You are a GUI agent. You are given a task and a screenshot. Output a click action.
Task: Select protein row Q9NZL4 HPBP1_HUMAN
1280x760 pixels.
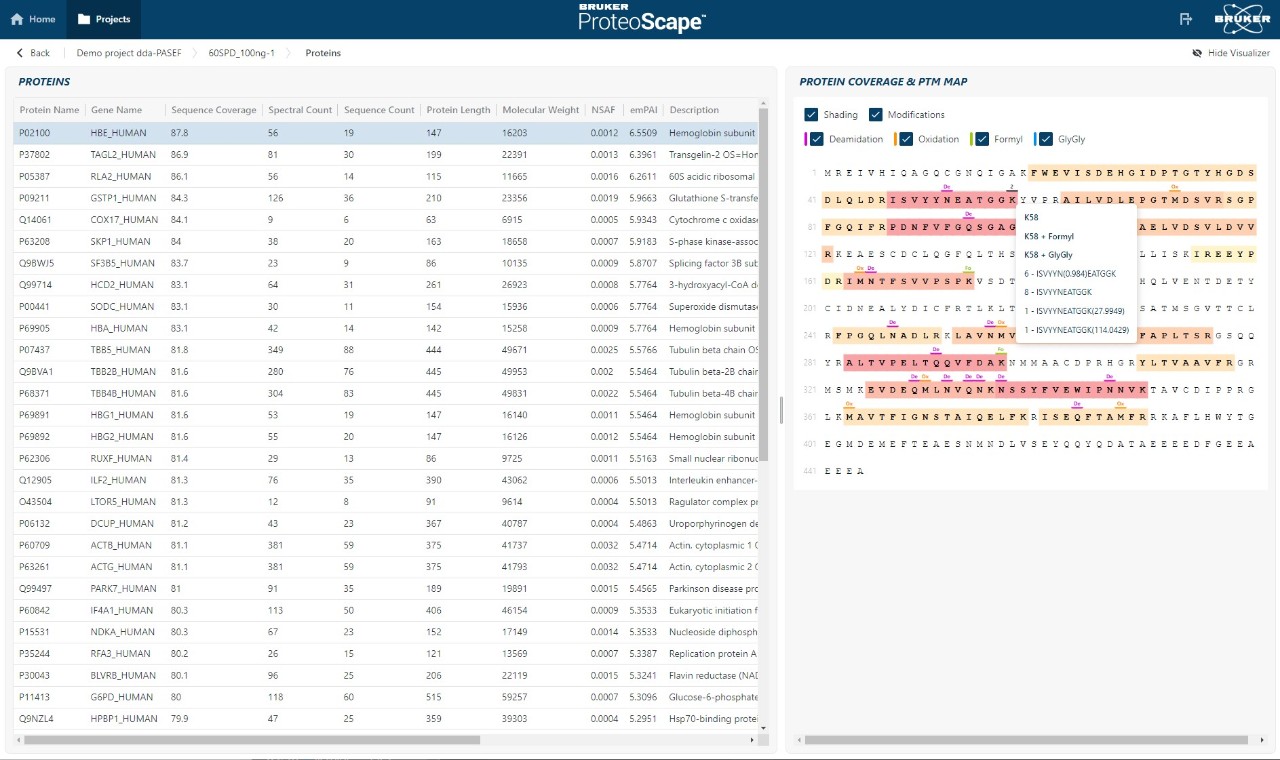click(386, 718)
